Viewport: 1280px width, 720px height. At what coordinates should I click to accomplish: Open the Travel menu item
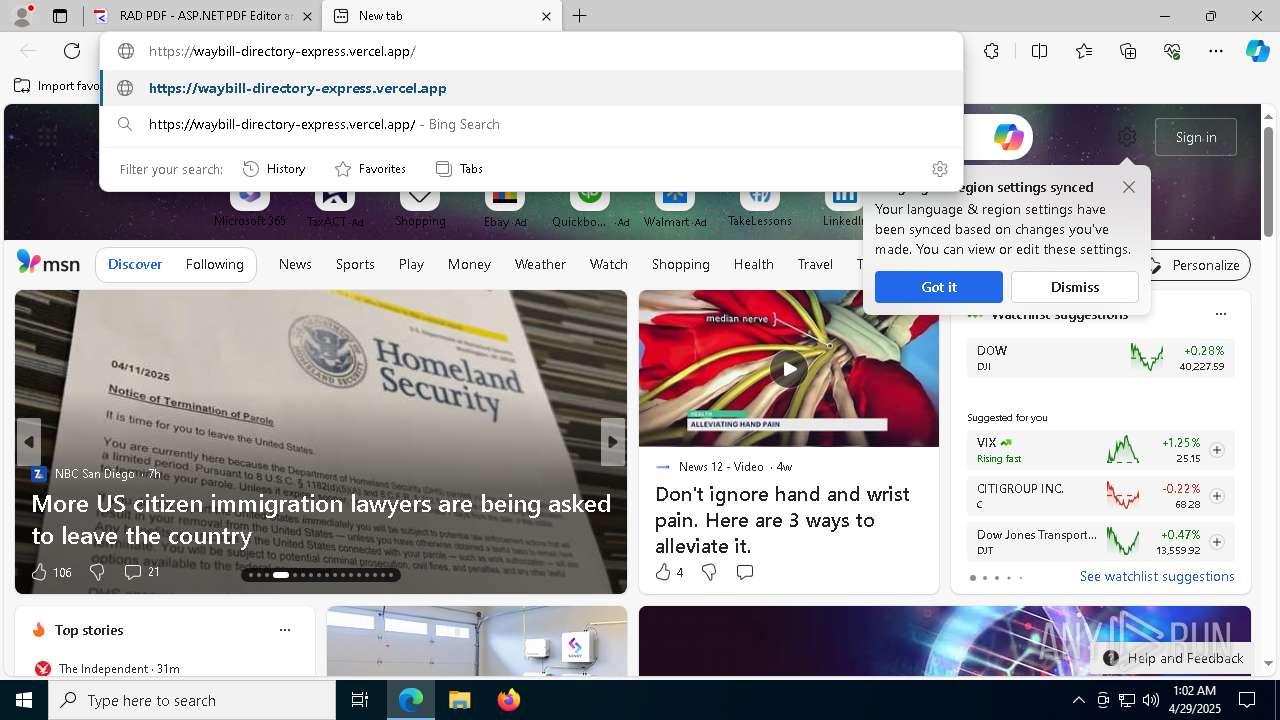[815, 264]
